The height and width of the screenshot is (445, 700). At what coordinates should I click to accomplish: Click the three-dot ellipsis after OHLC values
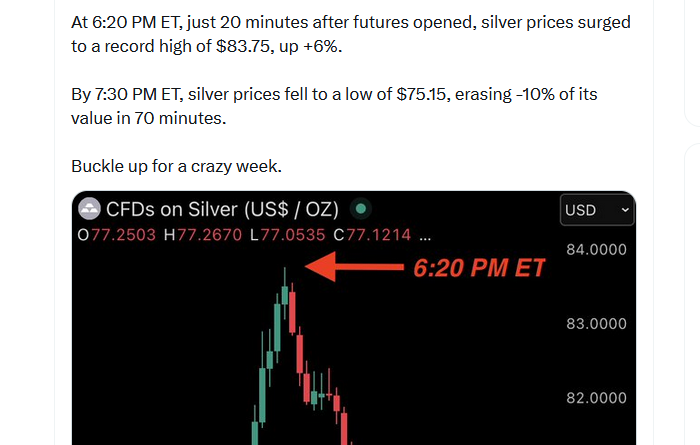425,236
